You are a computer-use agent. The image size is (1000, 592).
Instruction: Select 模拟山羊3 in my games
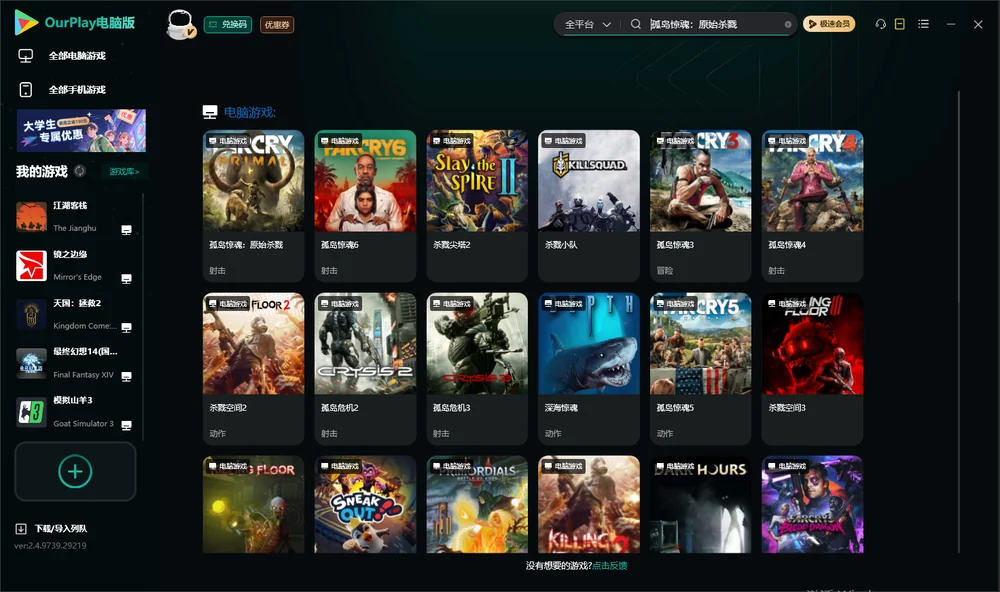[x=75, y=412]
